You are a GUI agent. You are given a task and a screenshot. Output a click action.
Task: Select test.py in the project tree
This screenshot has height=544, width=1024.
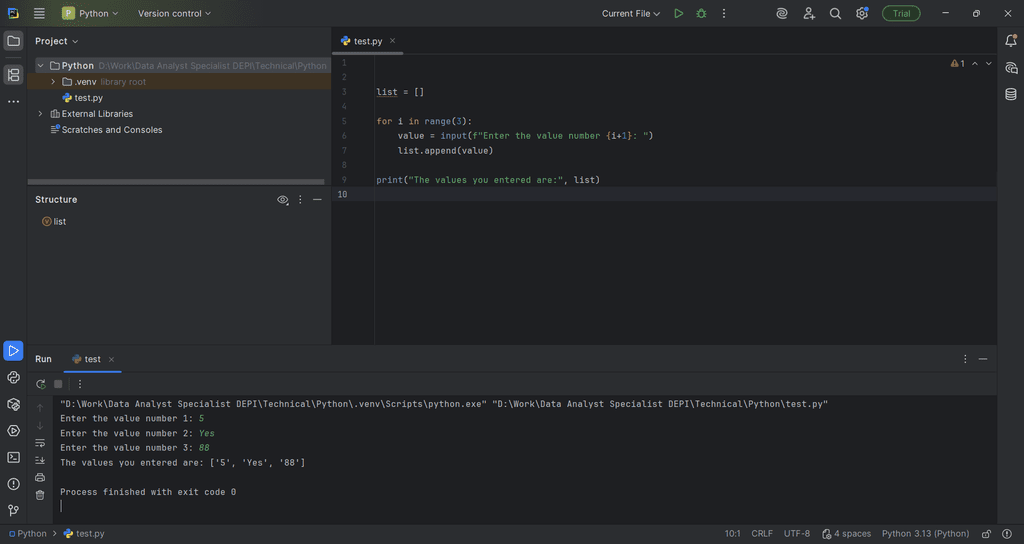(88, 98)
